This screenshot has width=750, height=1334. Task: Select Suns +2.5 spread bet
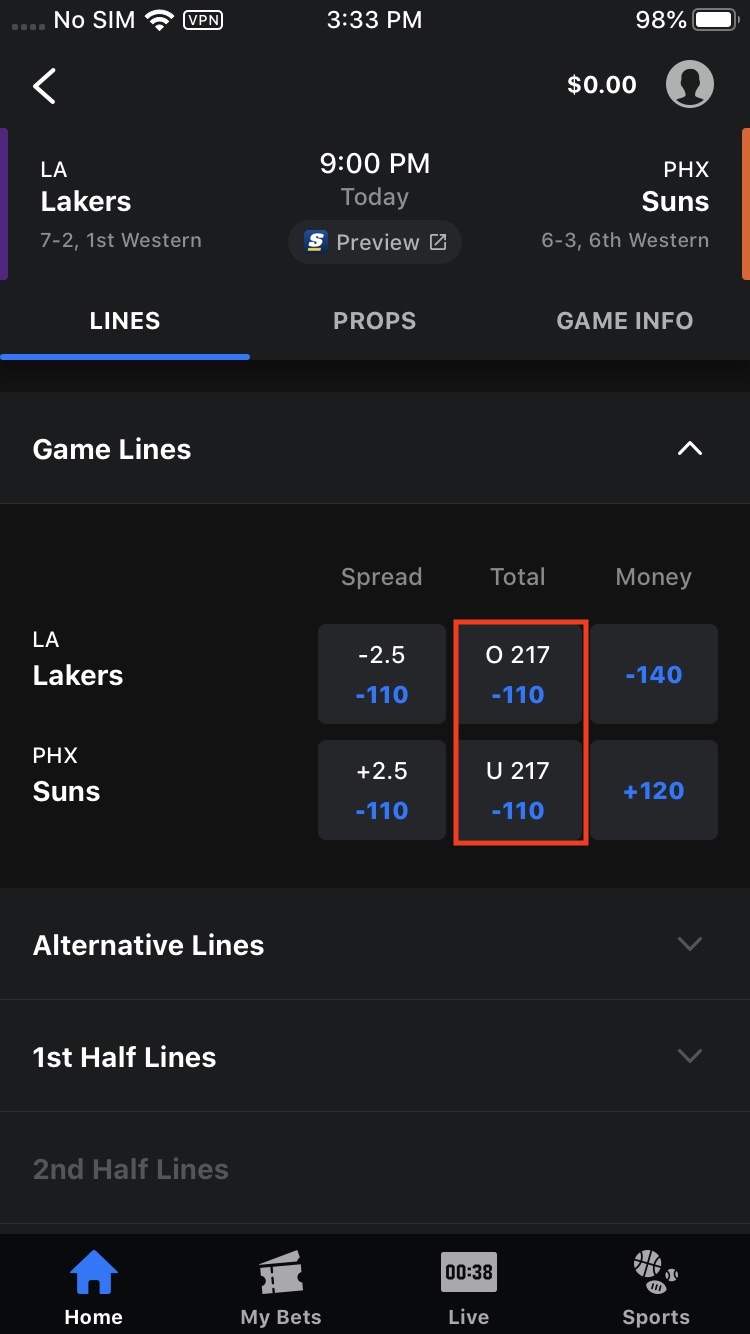coord(382,790)
